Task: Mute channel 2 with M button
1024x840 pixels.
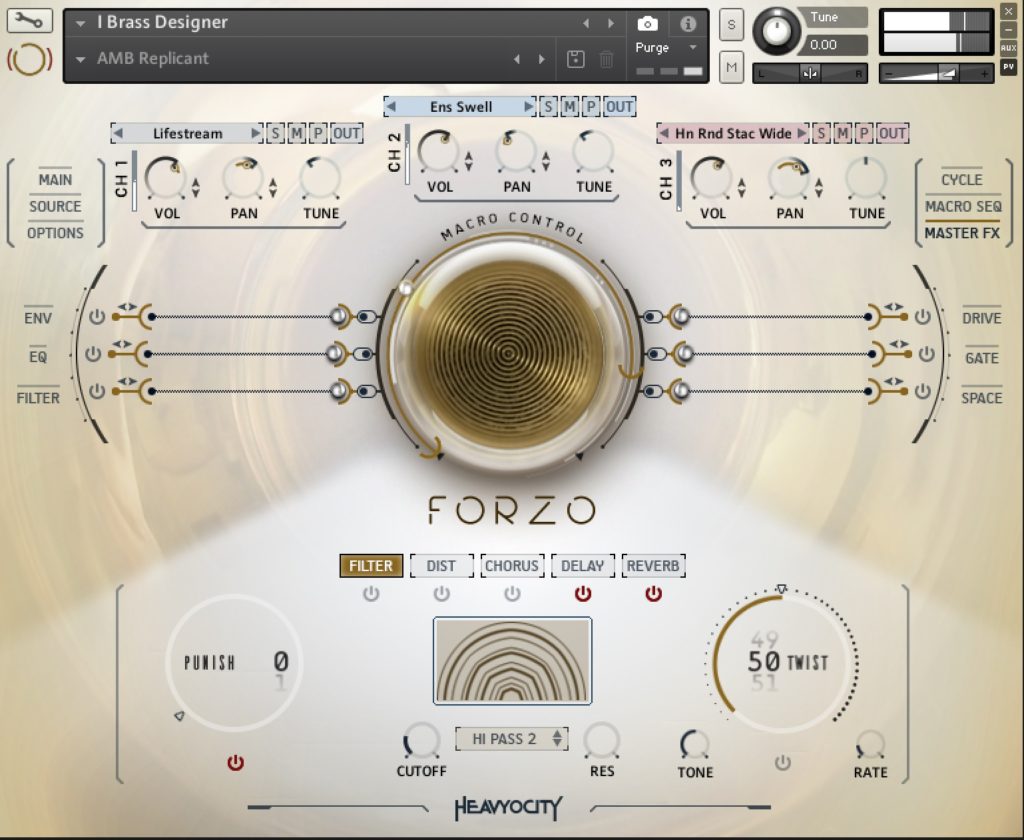Action: tap(569, 106)
